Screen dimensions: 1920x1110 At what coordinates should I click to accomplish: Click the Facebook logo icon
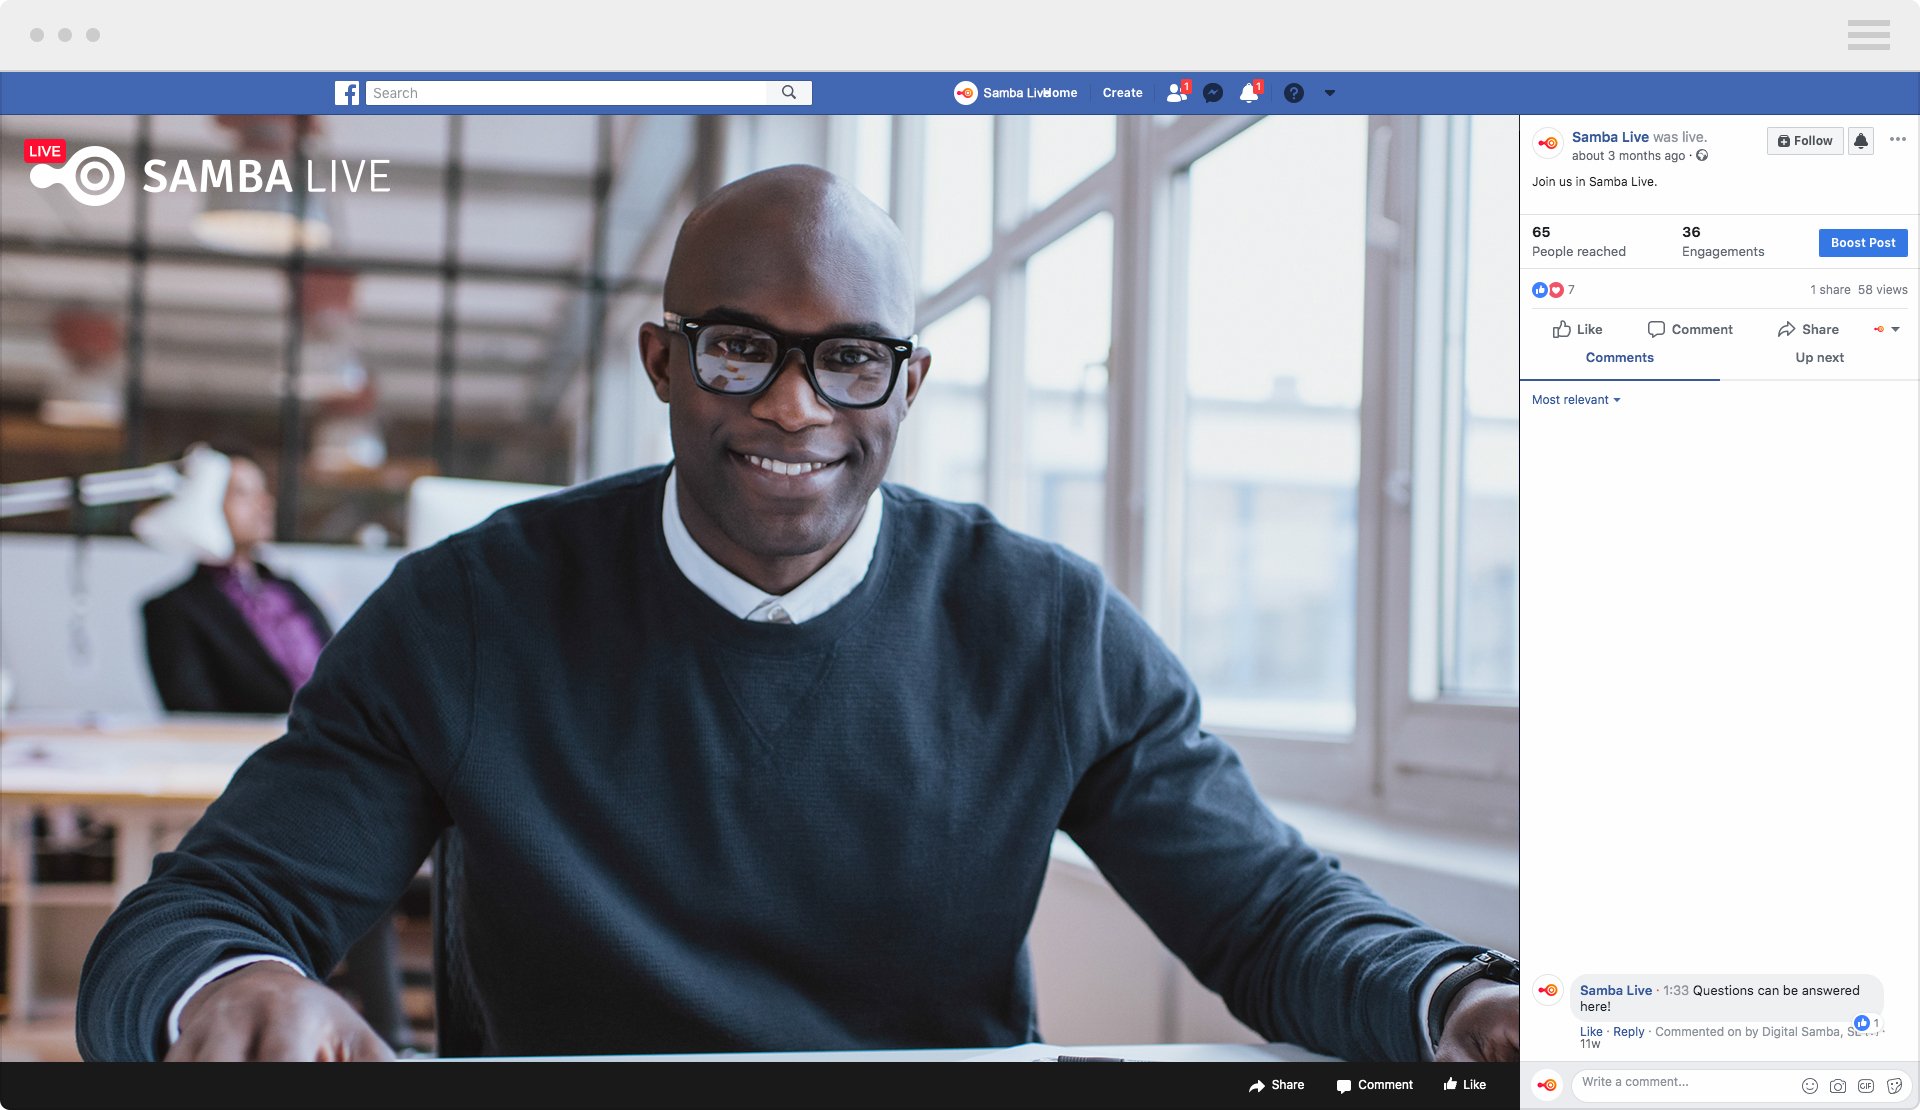coord(346,92)
